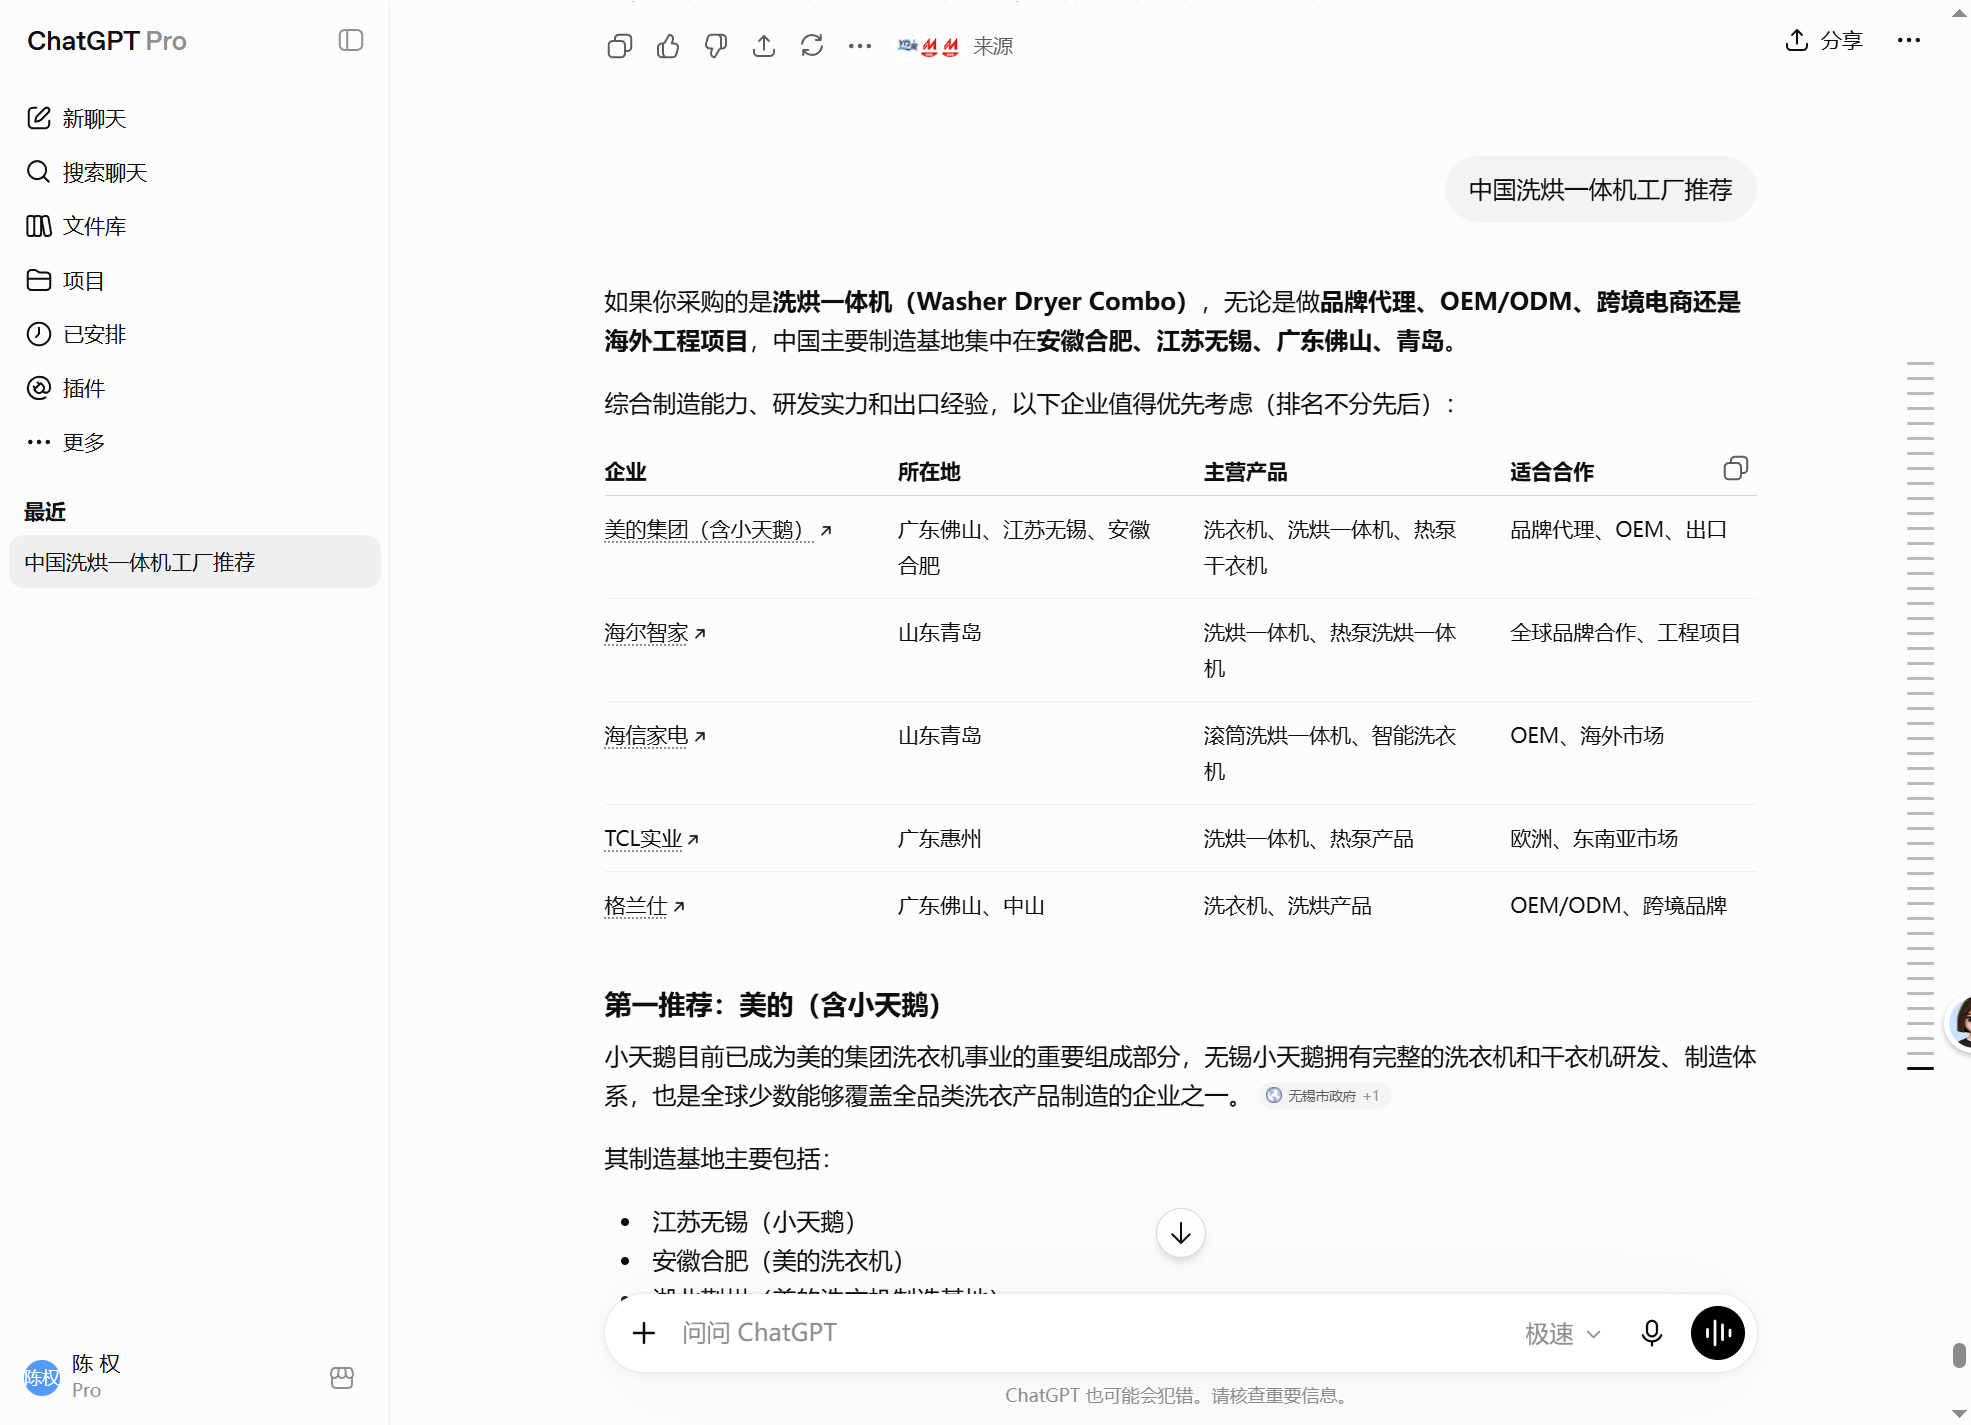Start a new chat with 新聊天
The width and height of the screenshot is (1971, 1425).
[77, 118]
